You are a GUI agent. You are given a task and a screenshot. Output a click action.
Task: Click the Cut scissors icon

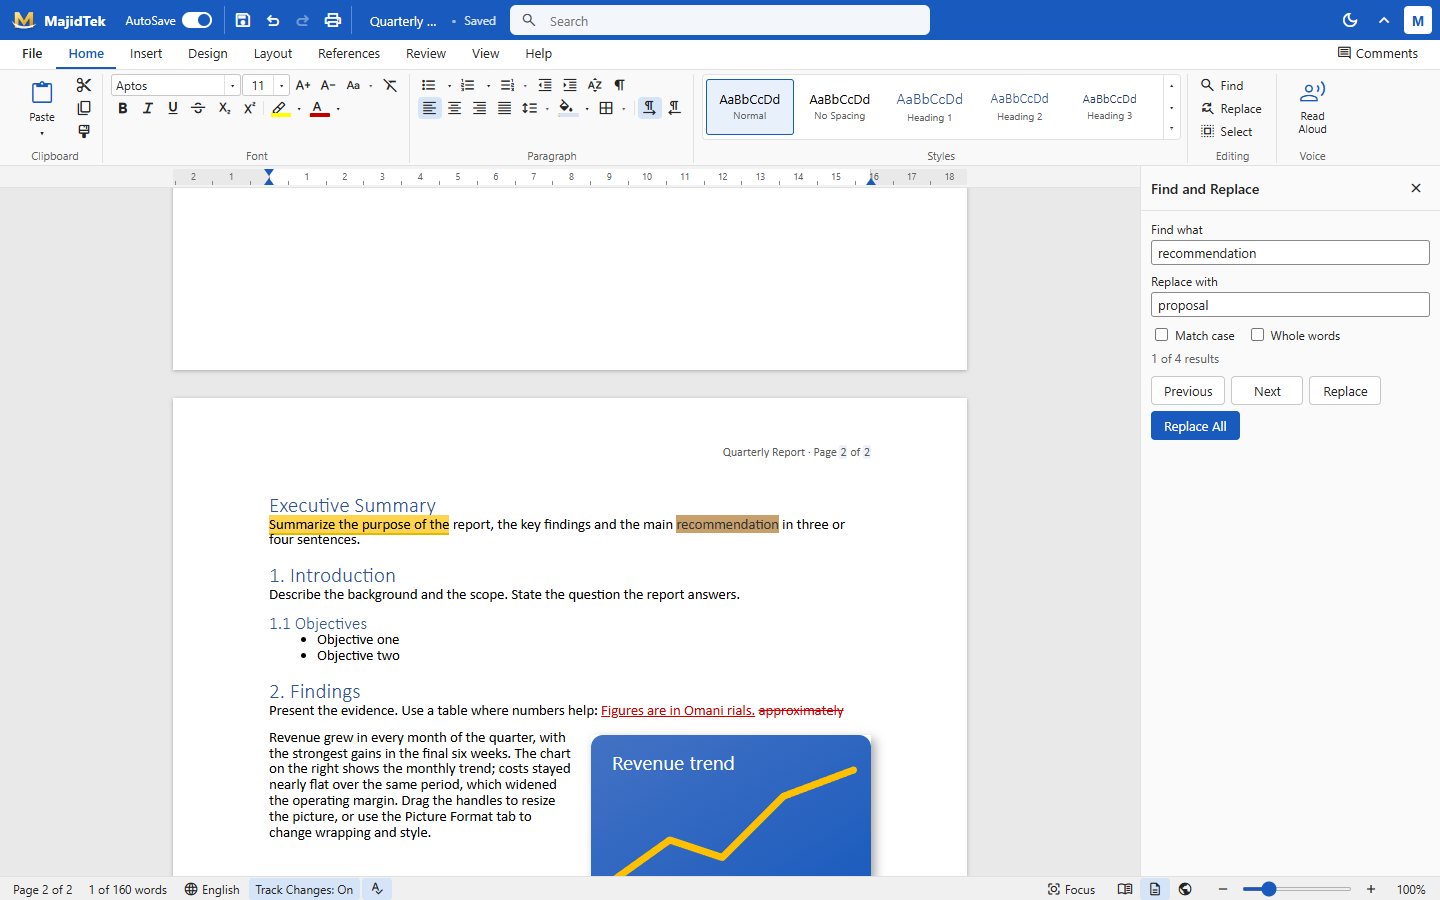point(84,85)
